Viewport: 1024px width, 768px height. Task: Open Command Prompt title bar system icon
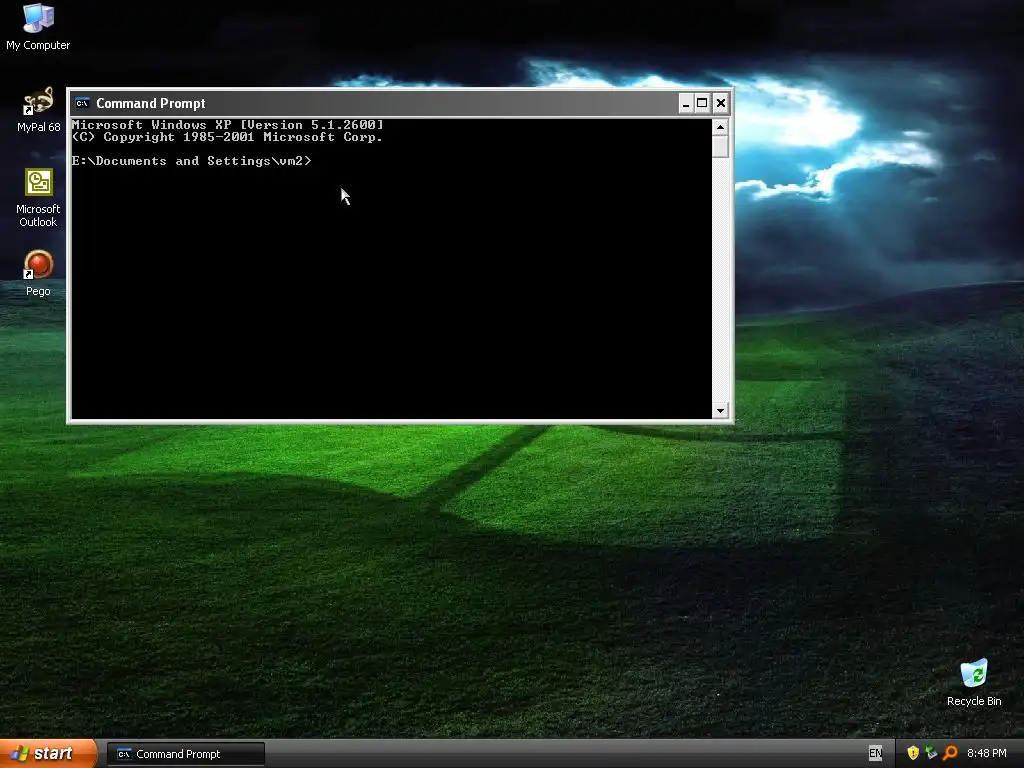coord(82,103)
